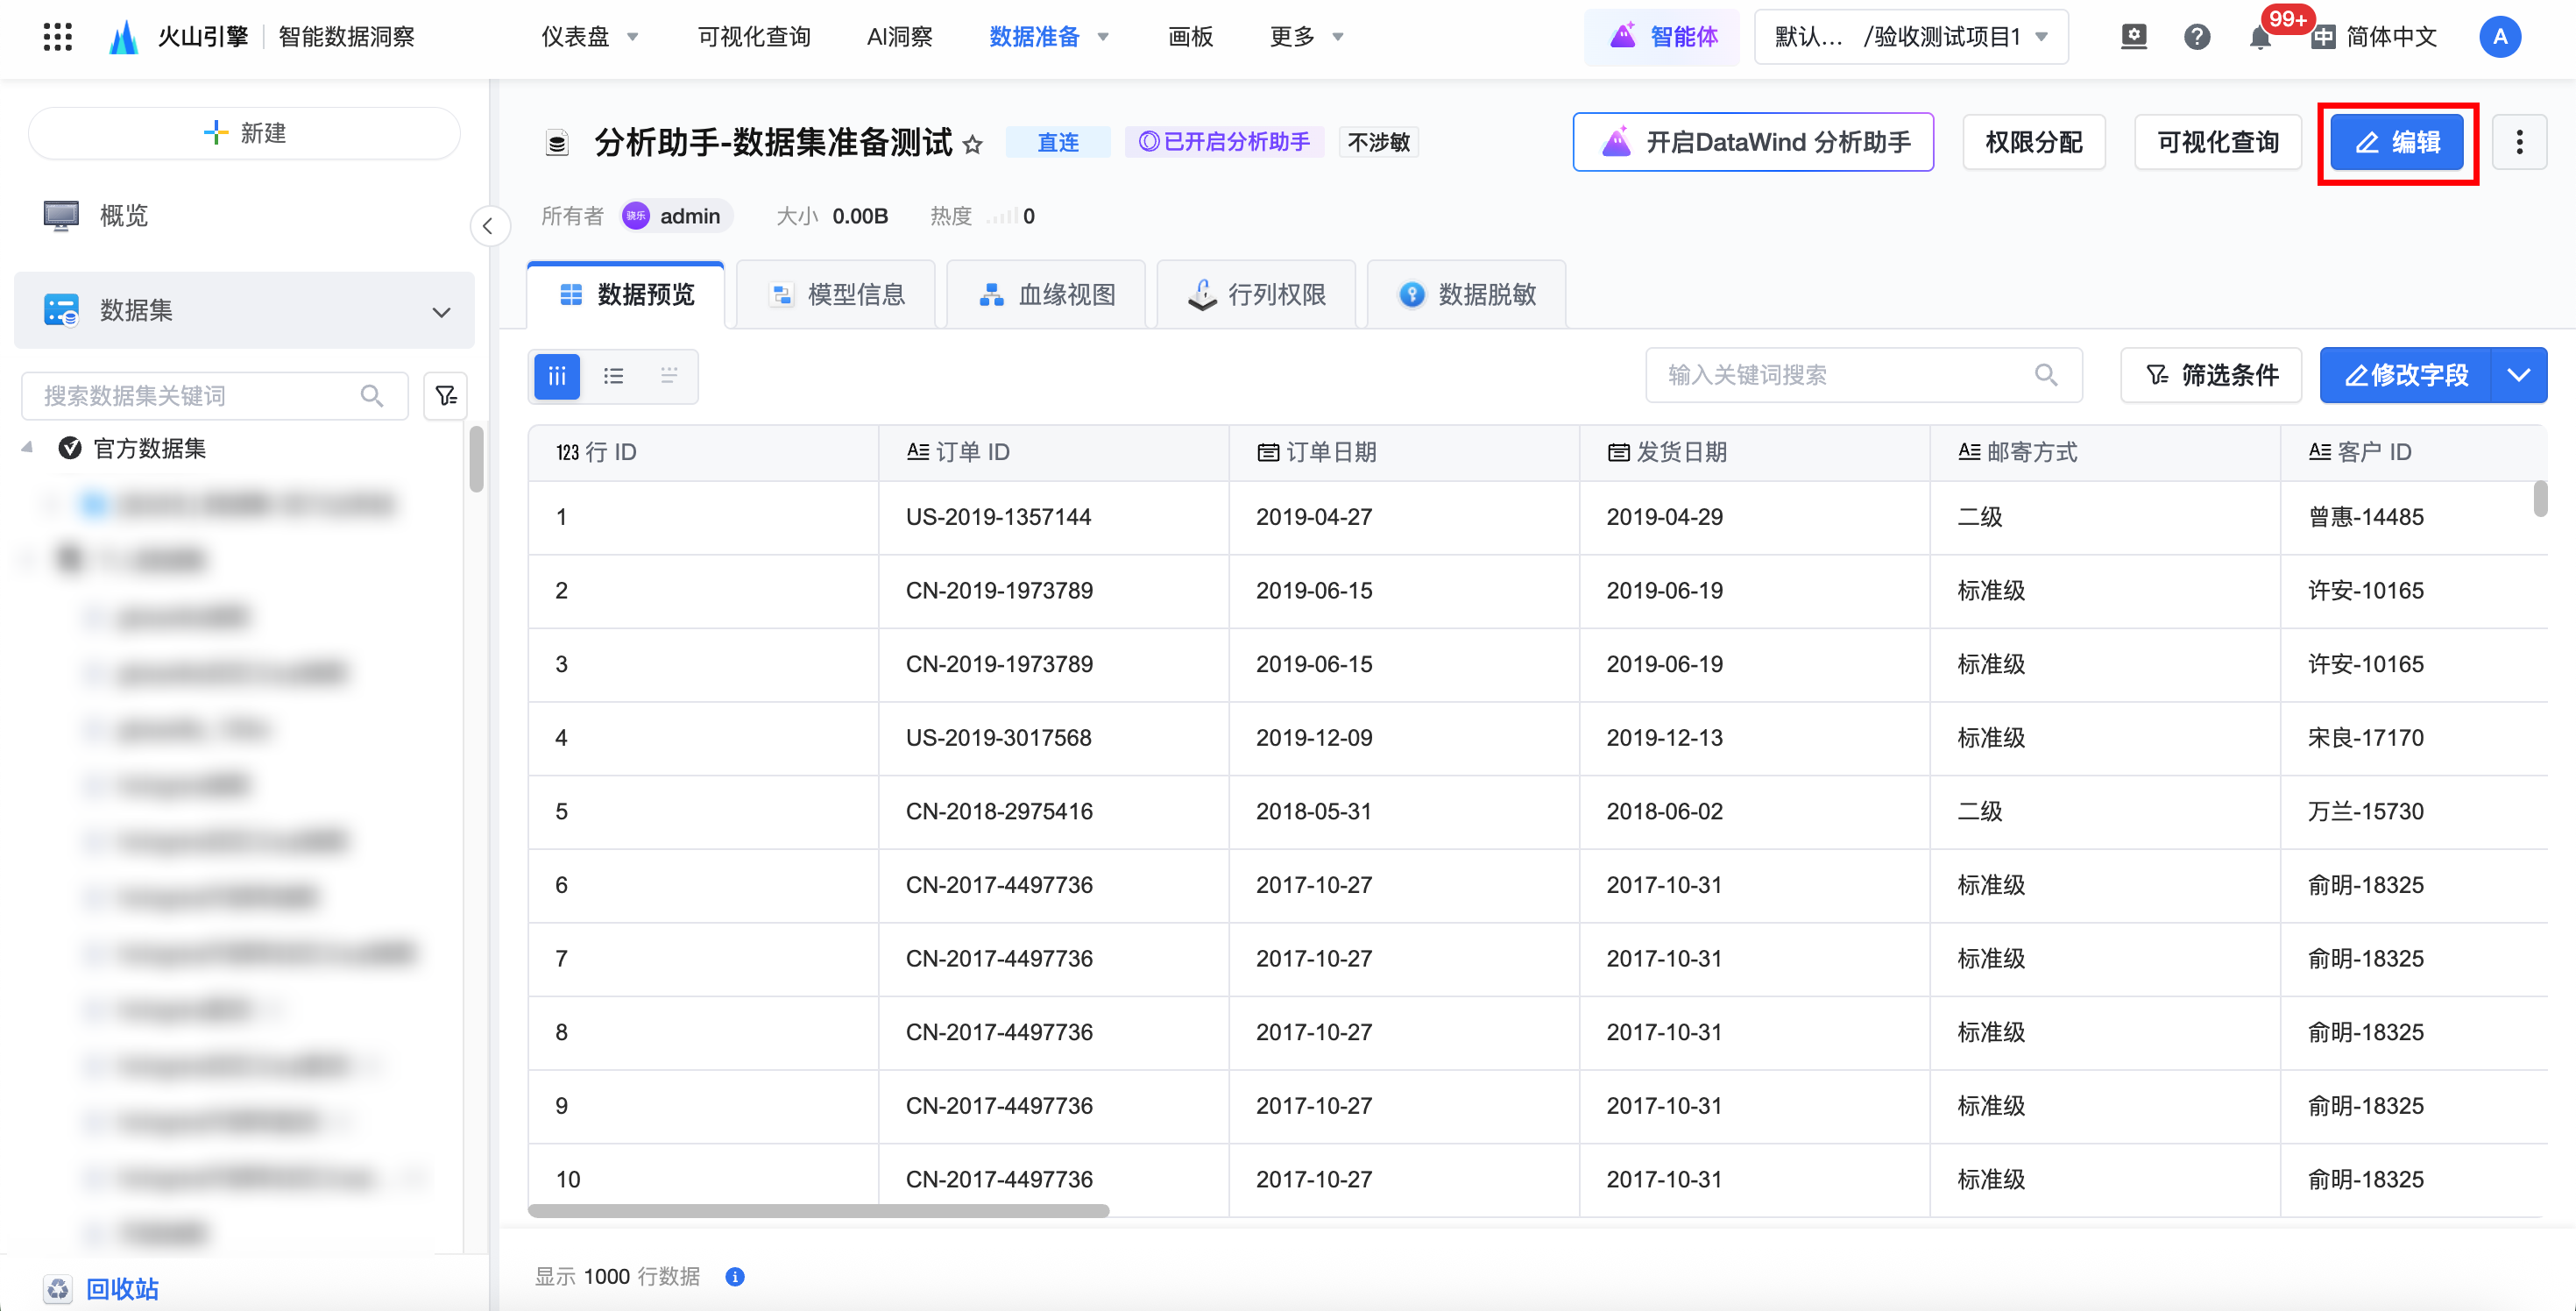
Task: Open the 回收站 link
Action: pyautogui.click(x=122, y=1289)
